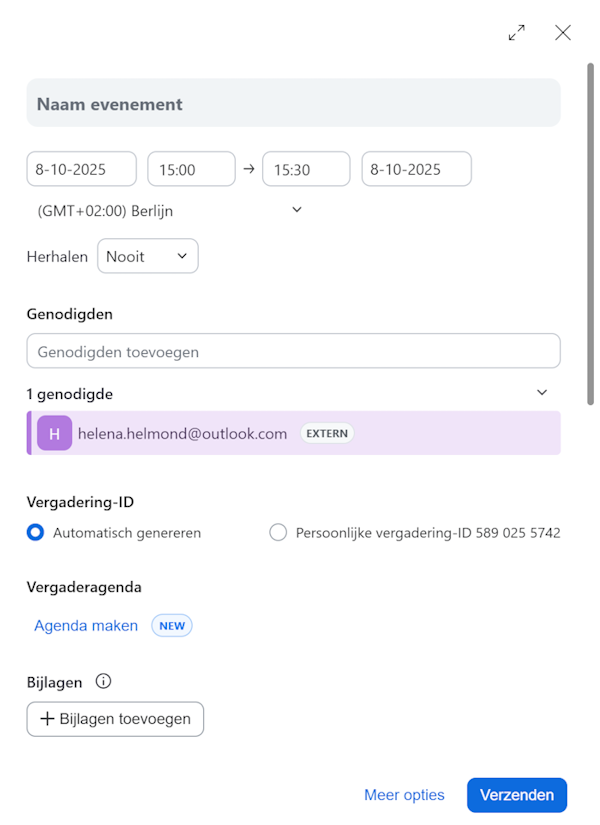Click the EXTERN tag on the invitee
The image size is (600, 825).
[x=327, y=433]
